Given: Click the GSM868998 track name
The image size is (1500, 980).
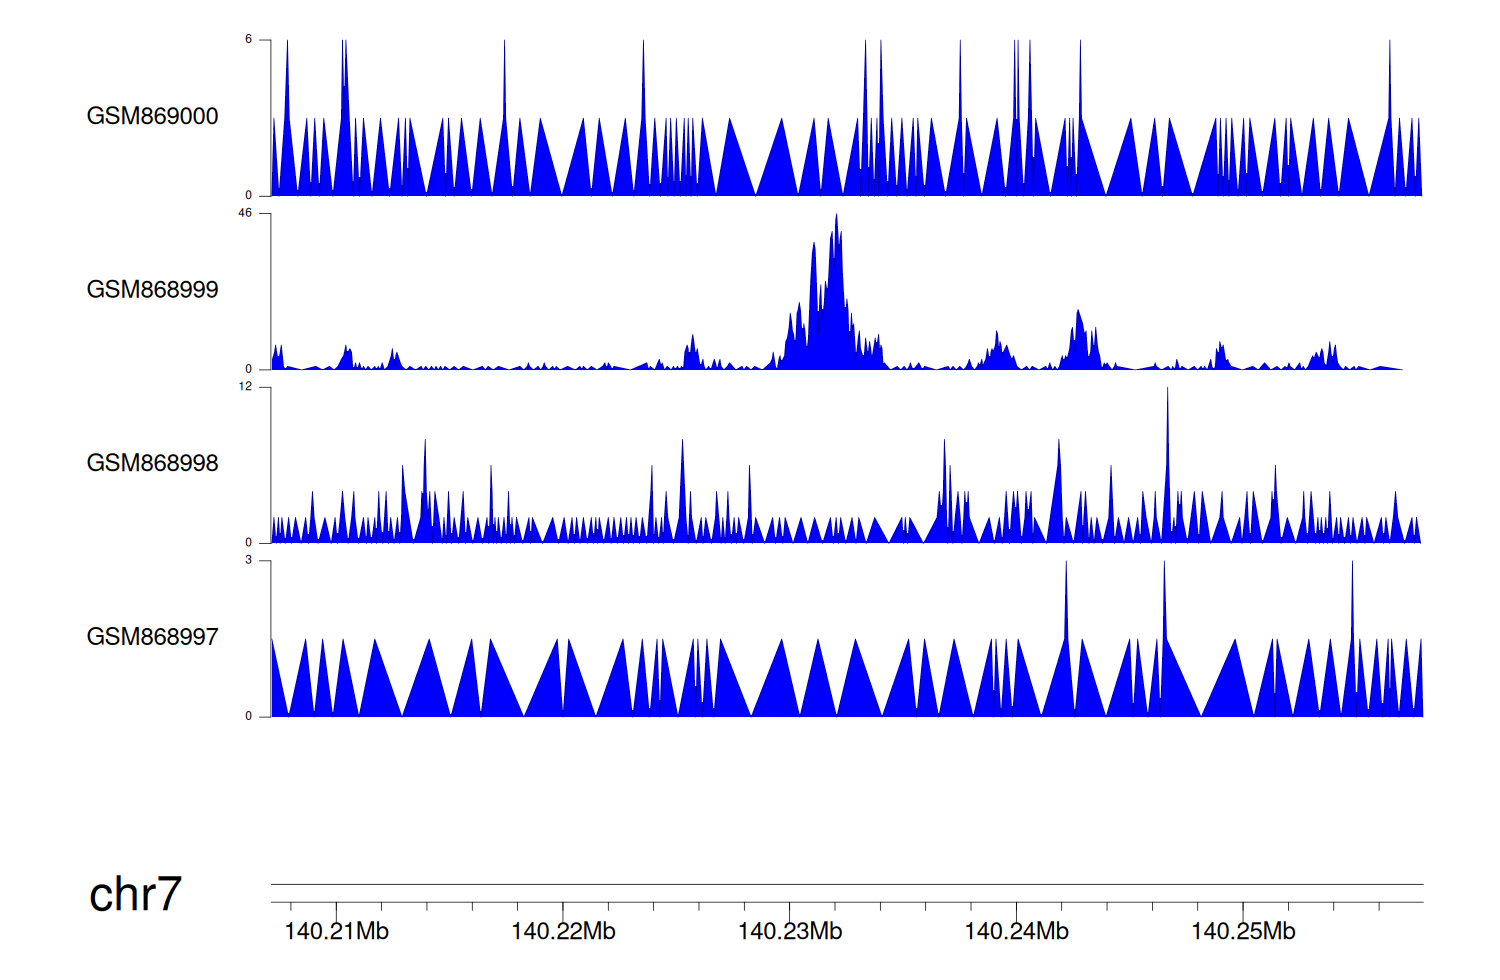Looking at the screenshot, I should point(152,463).
